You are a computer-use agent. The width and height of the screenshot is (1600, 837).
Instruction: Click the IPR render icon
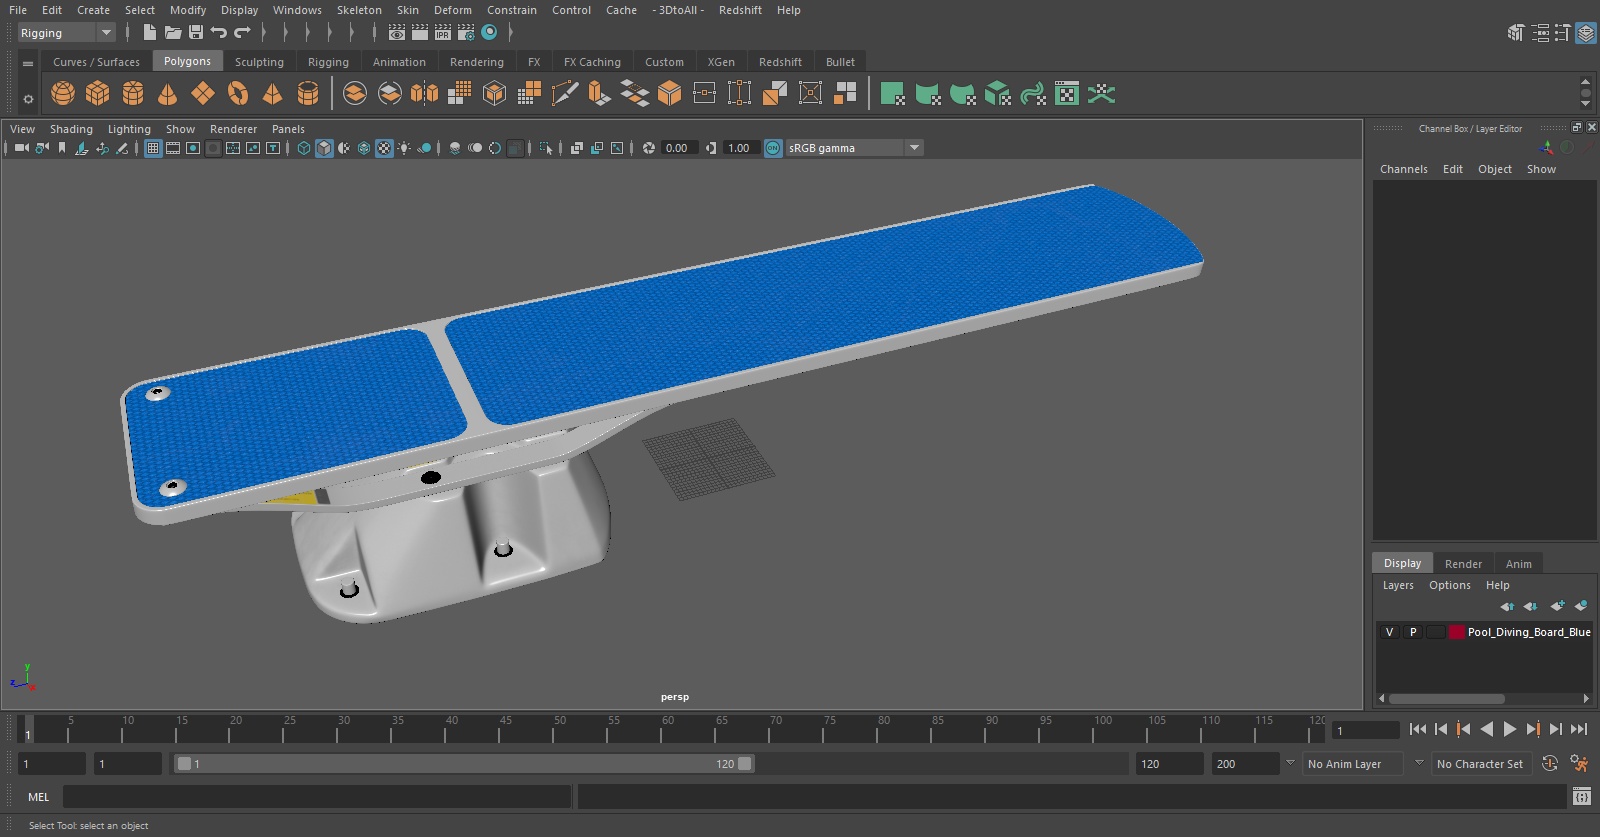click(443, 33)
